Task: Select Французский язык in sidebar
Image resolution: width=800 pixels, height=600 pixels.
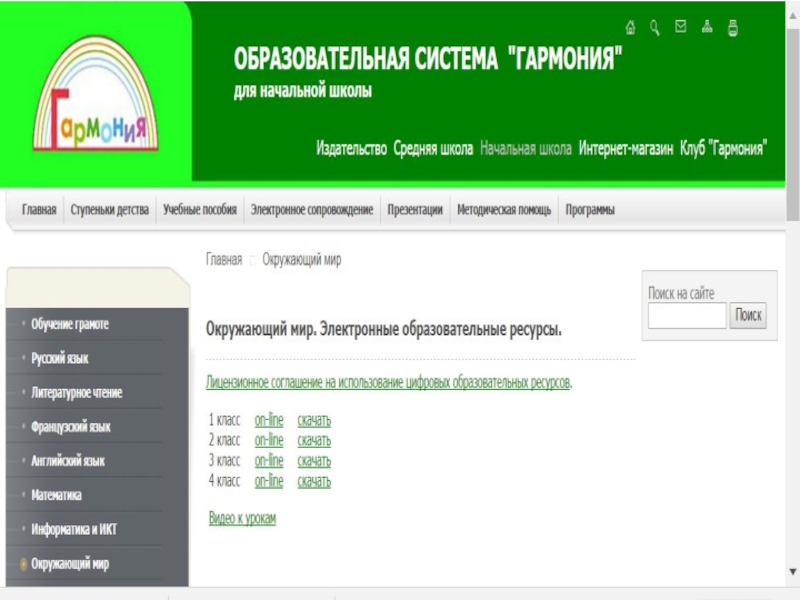Action: coord(70,427)
